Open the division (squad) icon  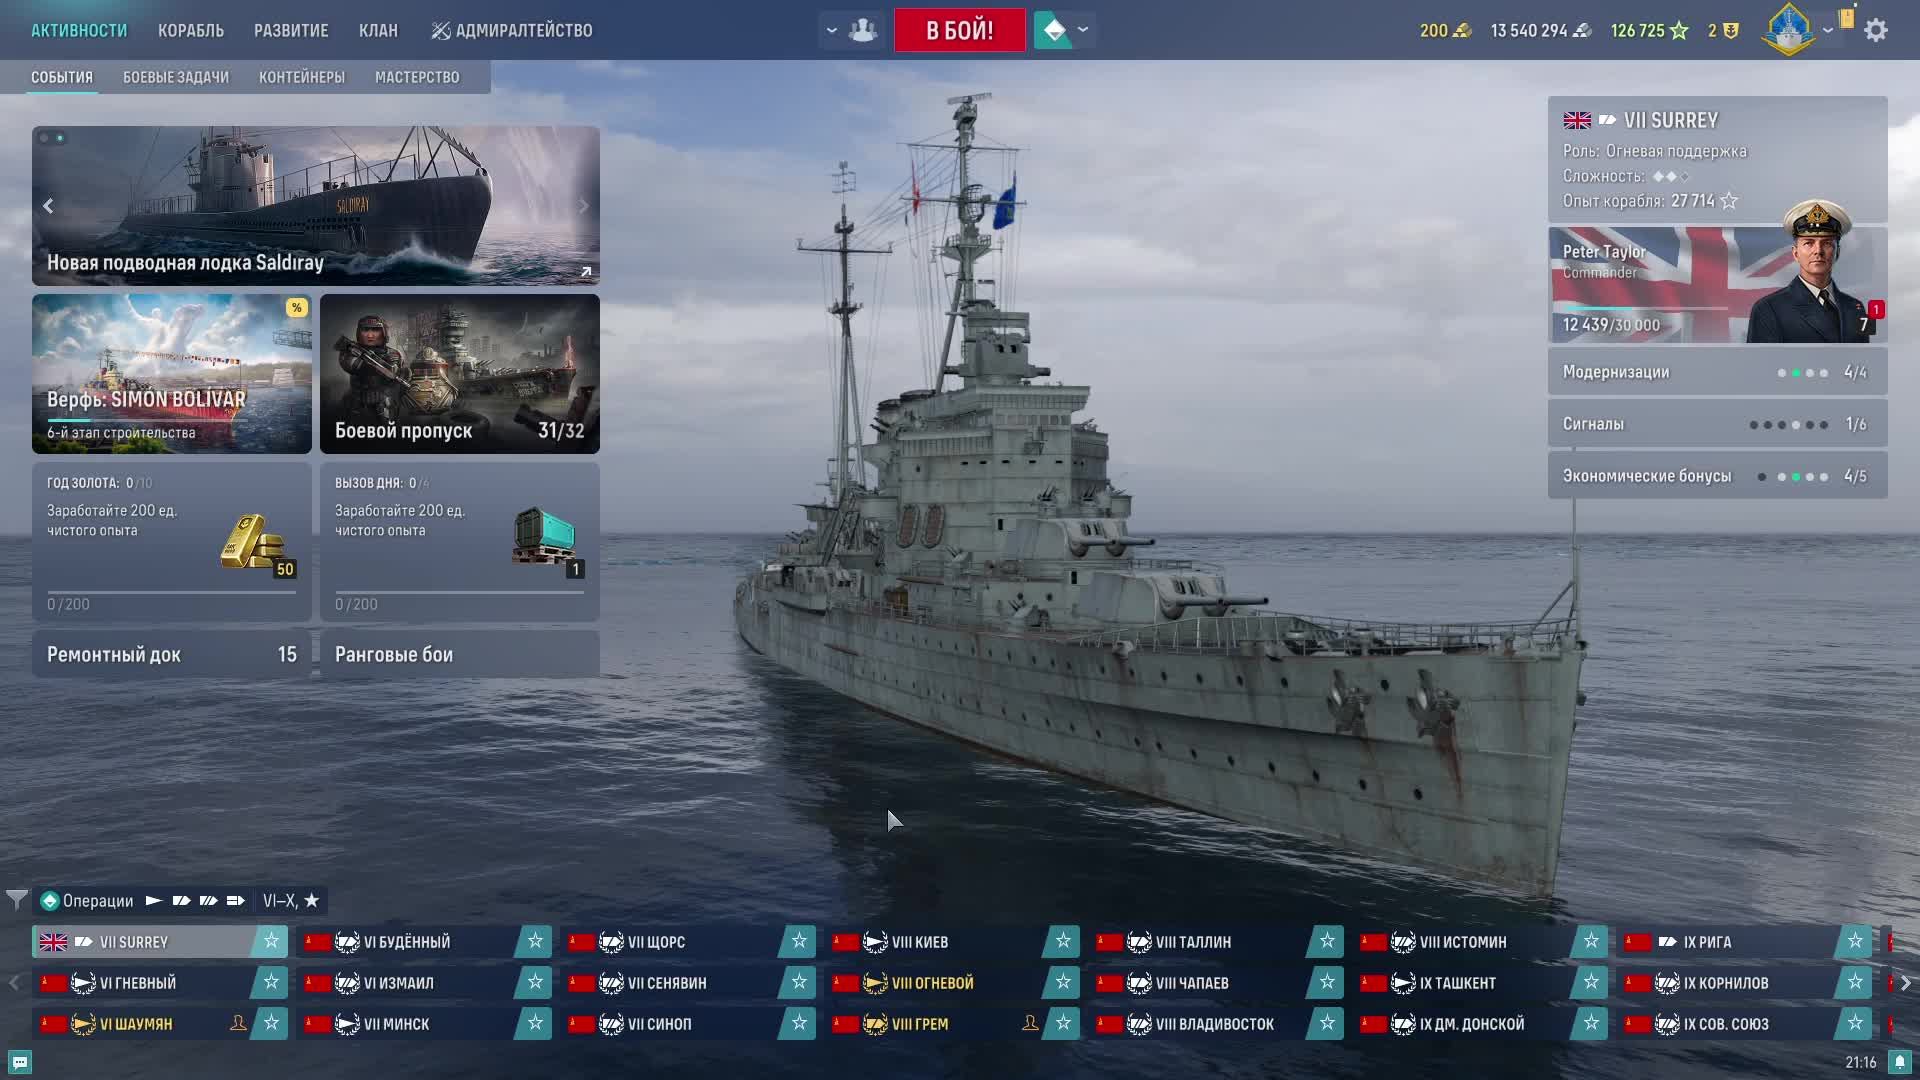863,30
